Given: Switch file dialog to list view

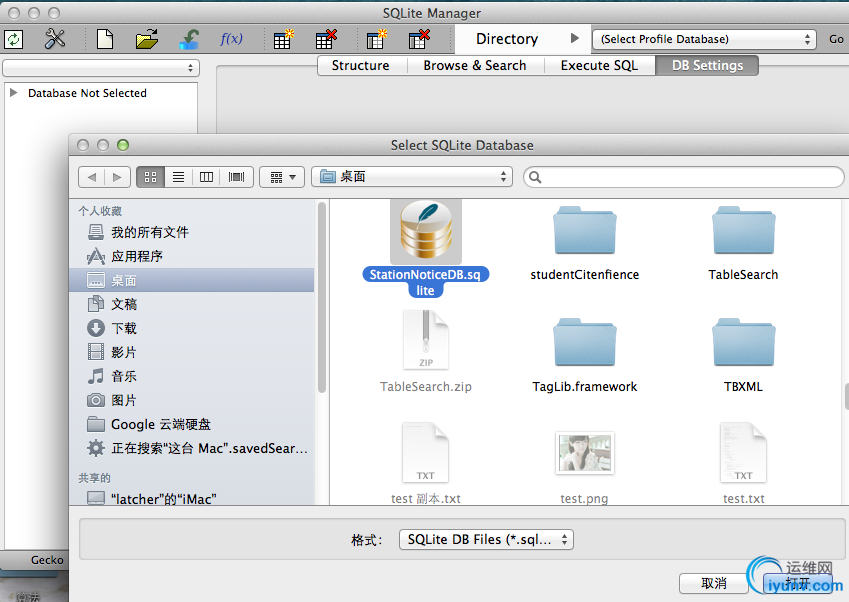Looking at the screenshot, I should pyautogui.click(x=178, y=177).
